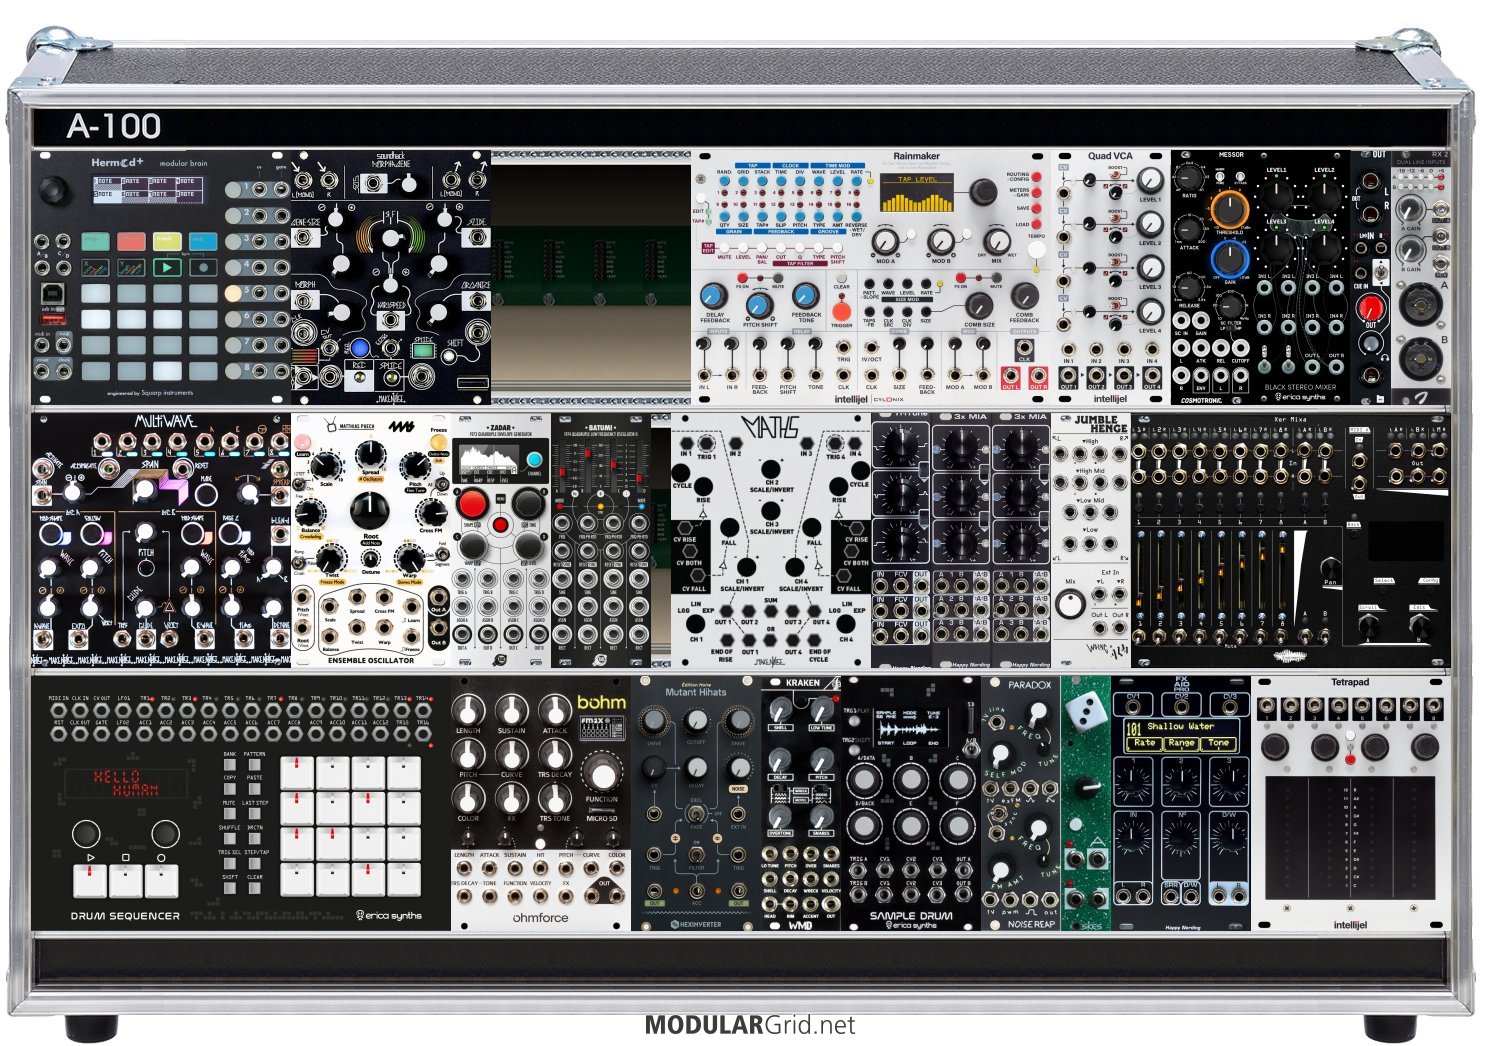1502x1046 pixels.
Task: Flip the FILTER toggle switch on Mutant Hihats
Action: click(x=696, y=855)
